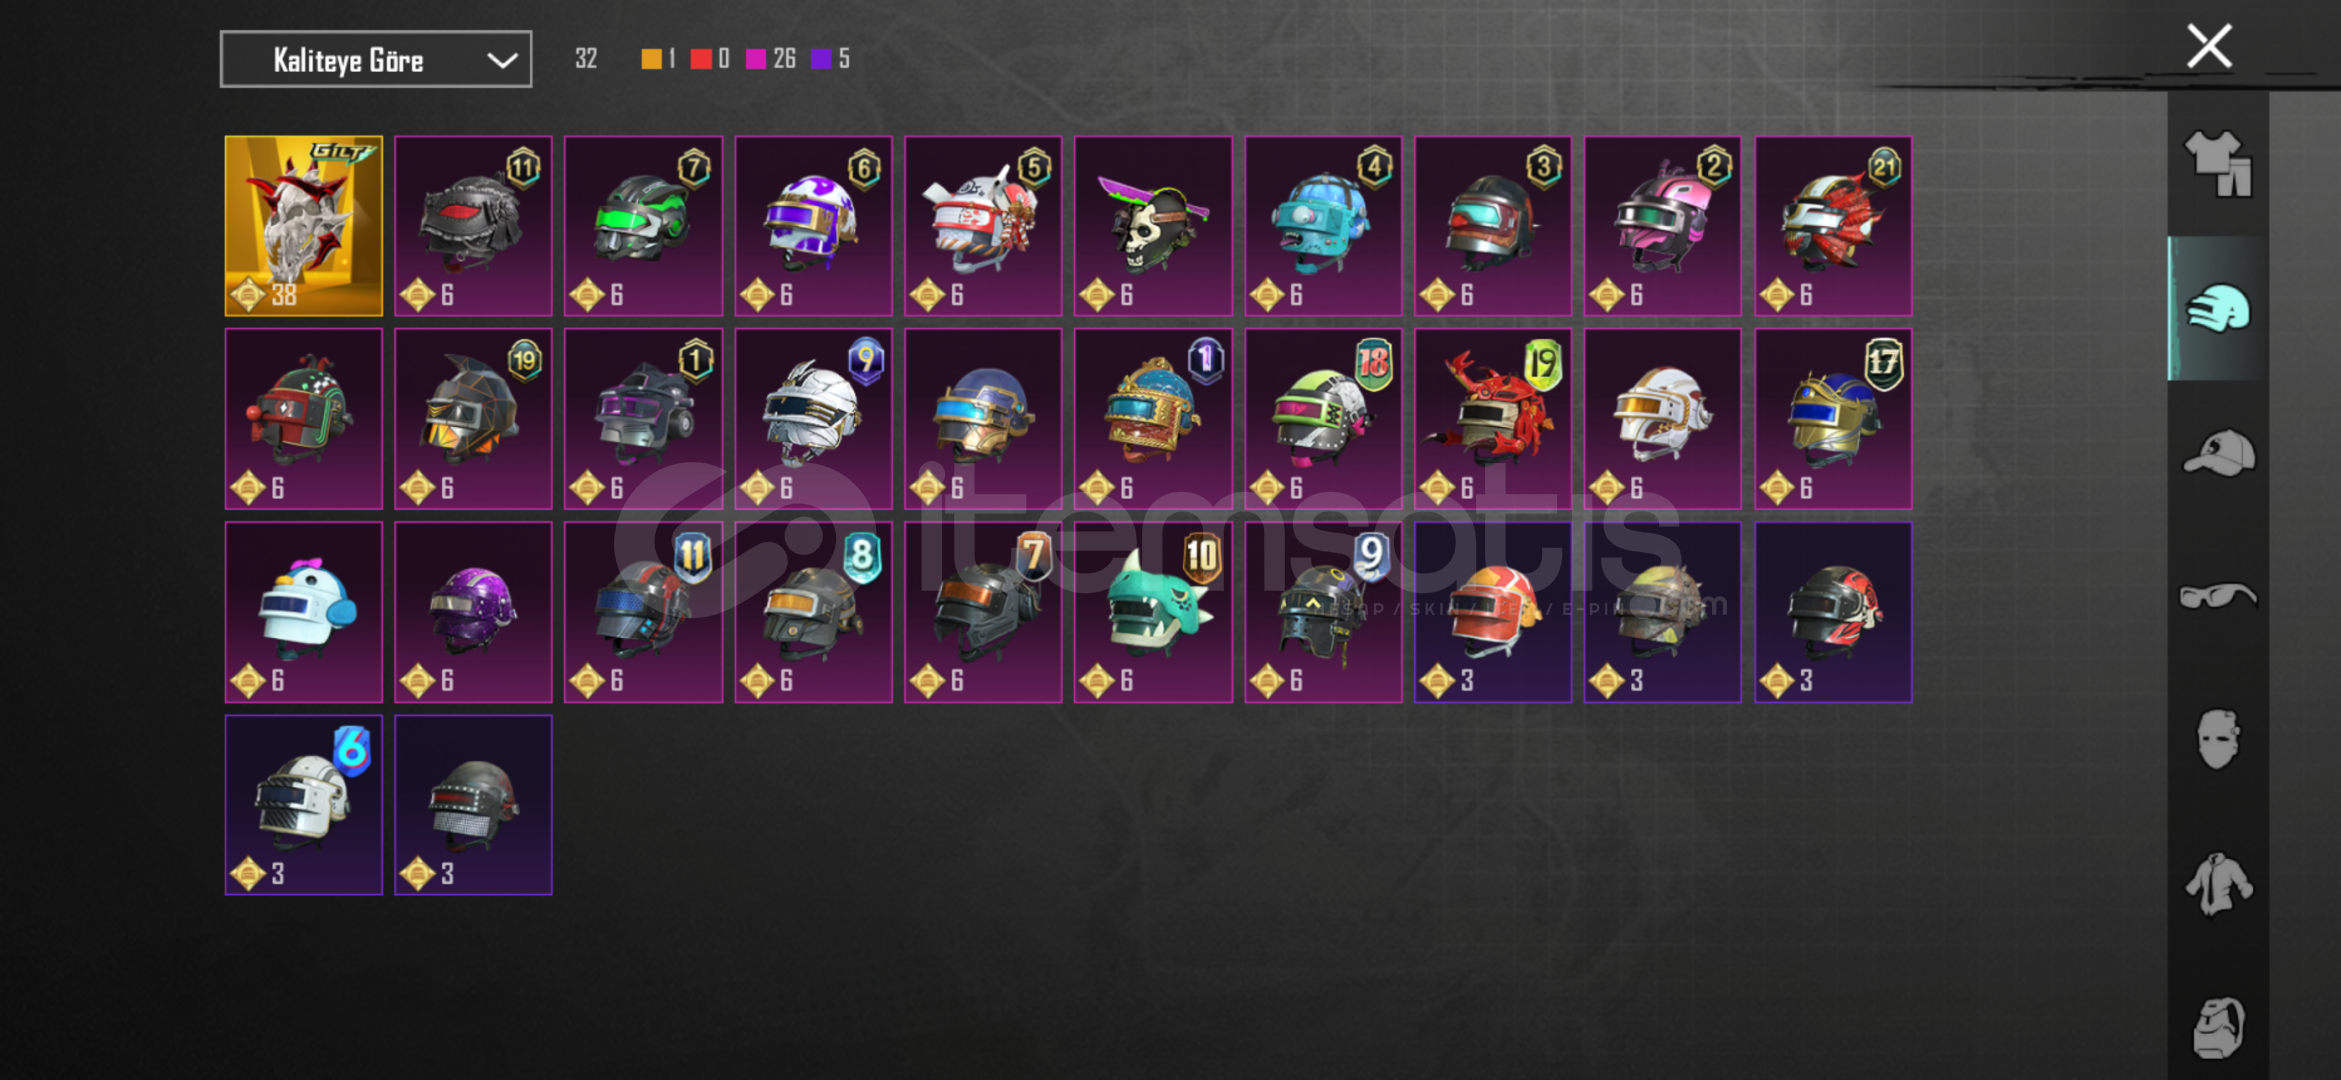Filter by pink quality count 26
Screen dimensions: 2341x1080
pyautogui.click(x=771, y=59)
